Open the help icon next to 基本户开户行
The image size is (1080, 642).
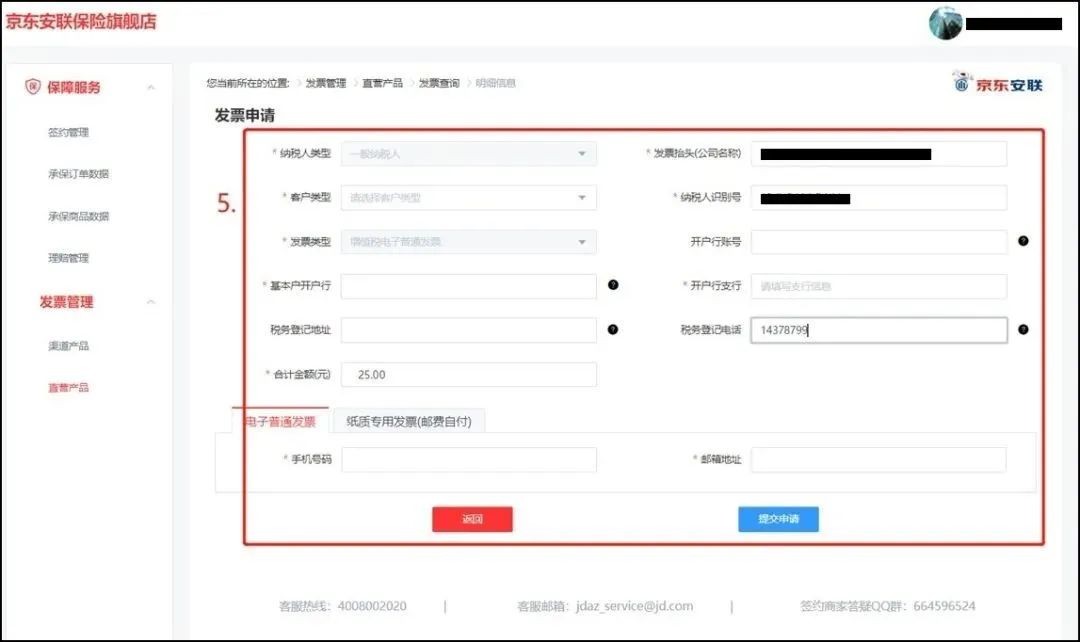pyautogui.click(x=613, y=285)
